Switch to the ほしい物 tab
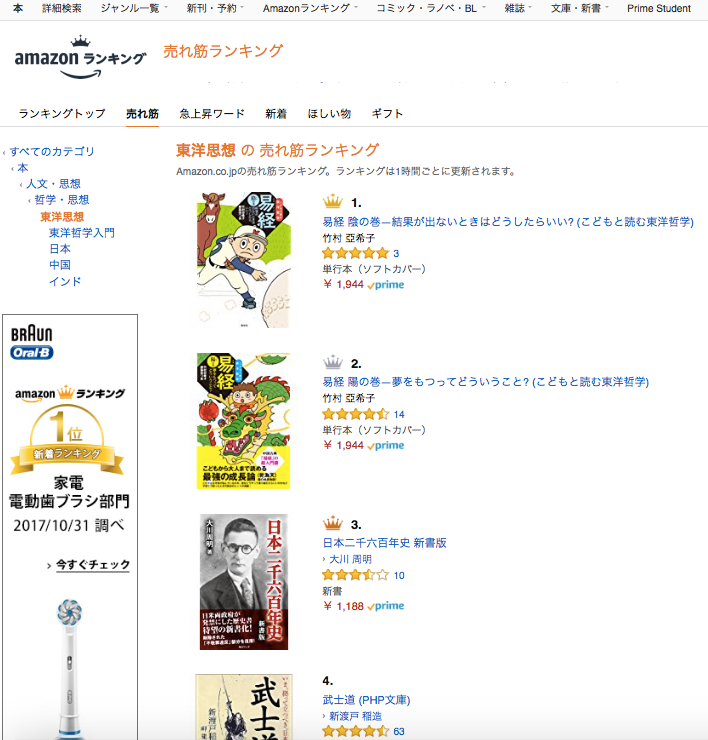 [329, 114]
